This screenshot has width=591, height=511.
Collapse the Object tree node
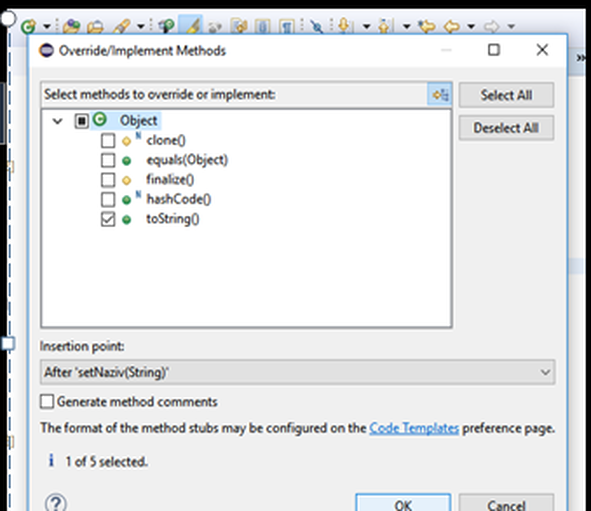(x=57, y=121)
